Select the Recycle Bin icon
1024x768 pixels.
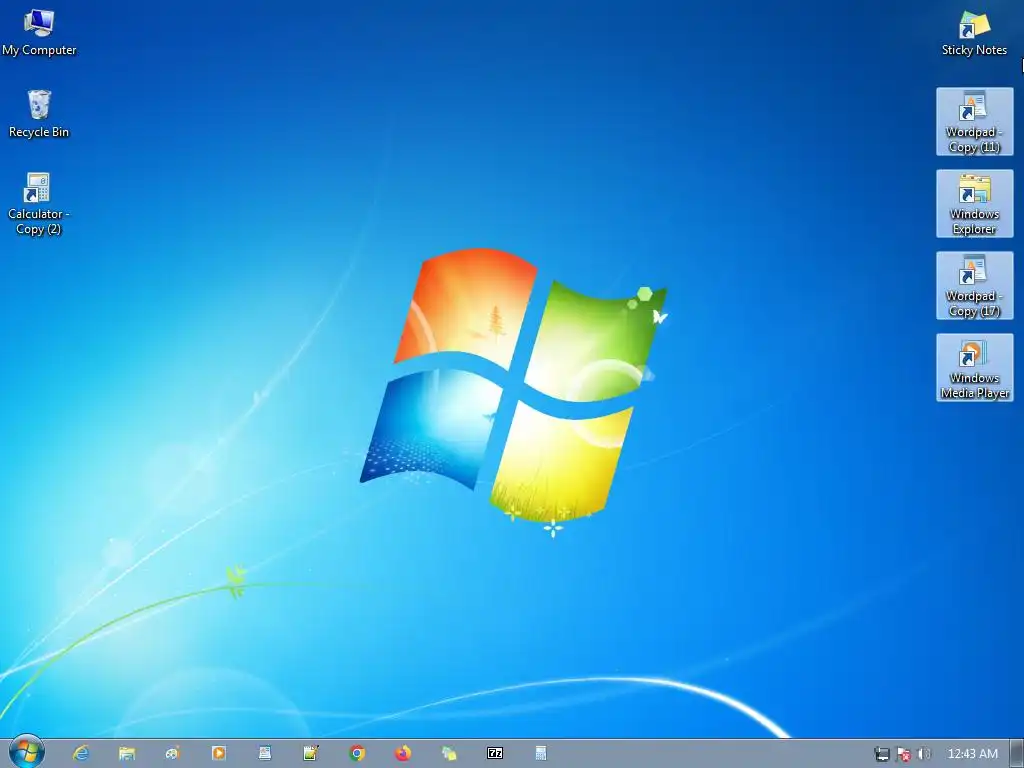(39, 114)
